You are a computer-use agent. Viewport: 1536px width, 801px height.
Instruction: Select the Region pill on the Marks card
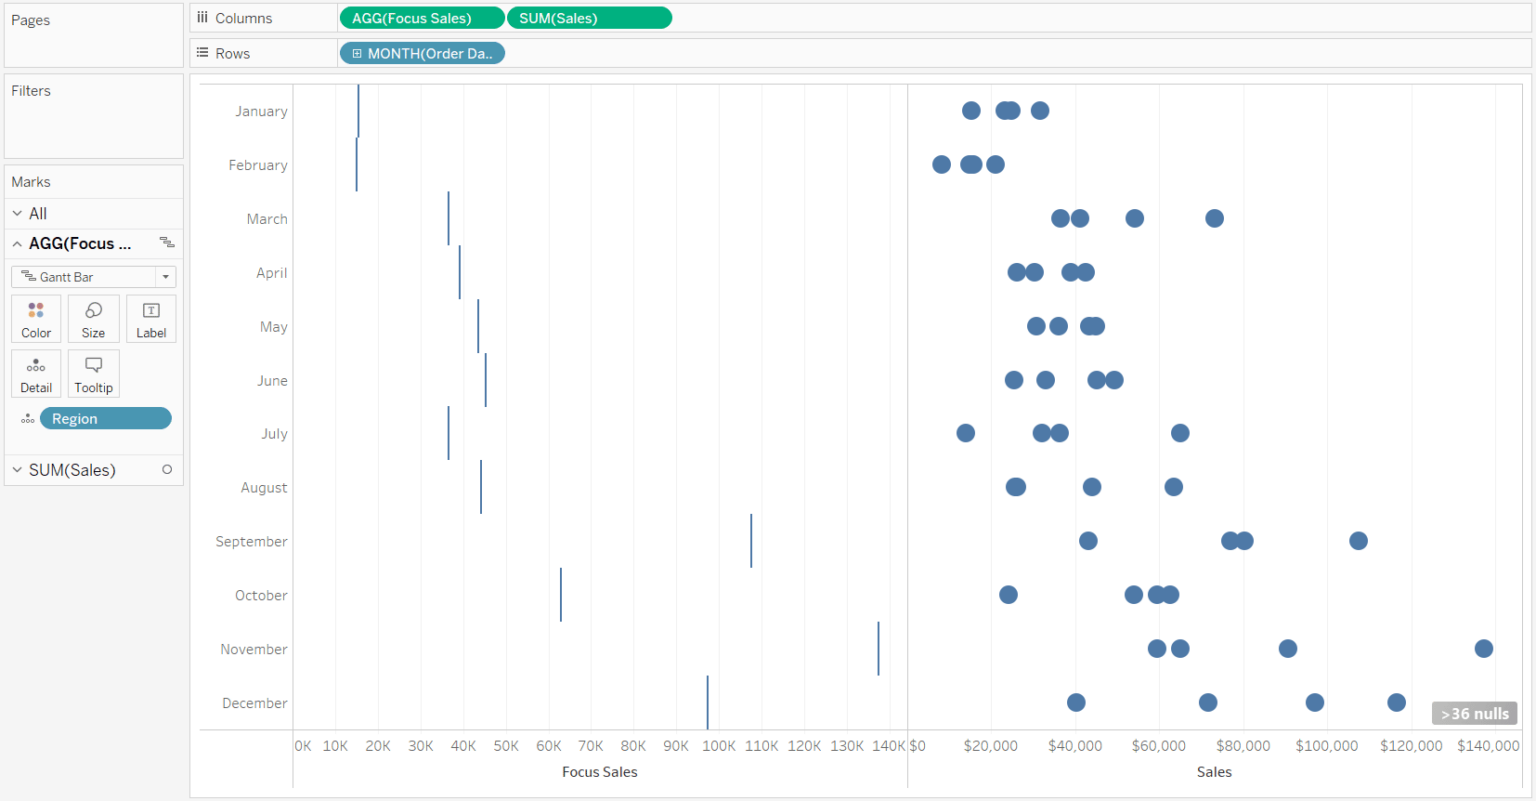tap(105, 418)
